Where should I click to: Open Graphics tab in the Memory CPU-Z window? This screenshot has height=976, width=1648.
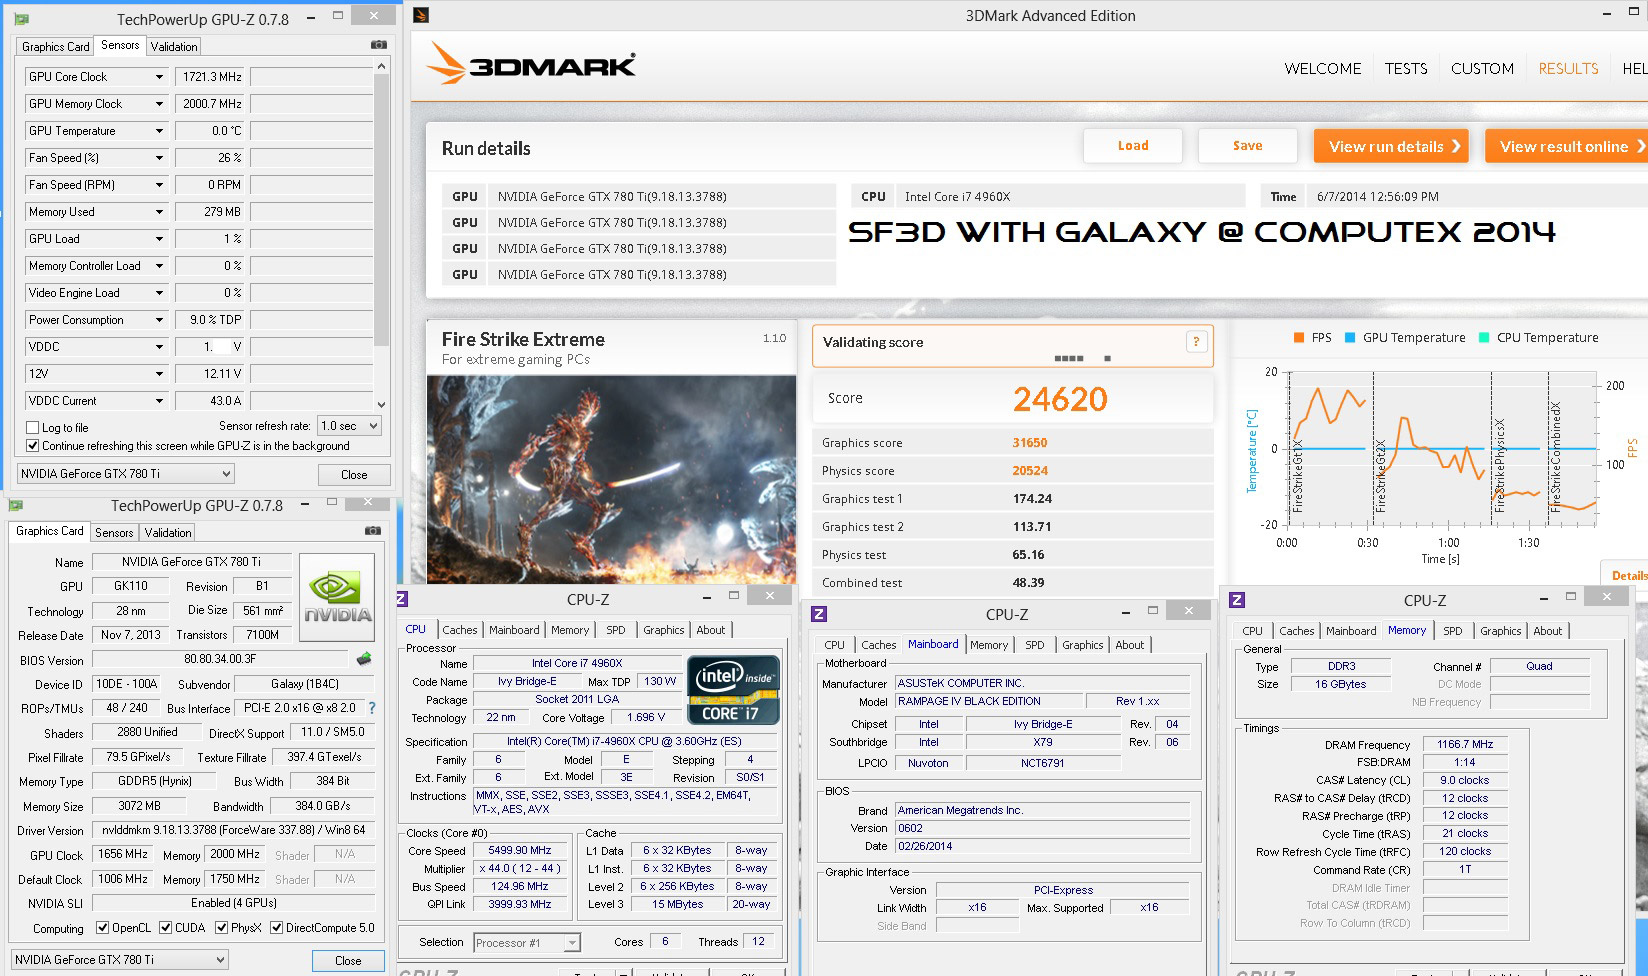click(x=1501, y=631)
